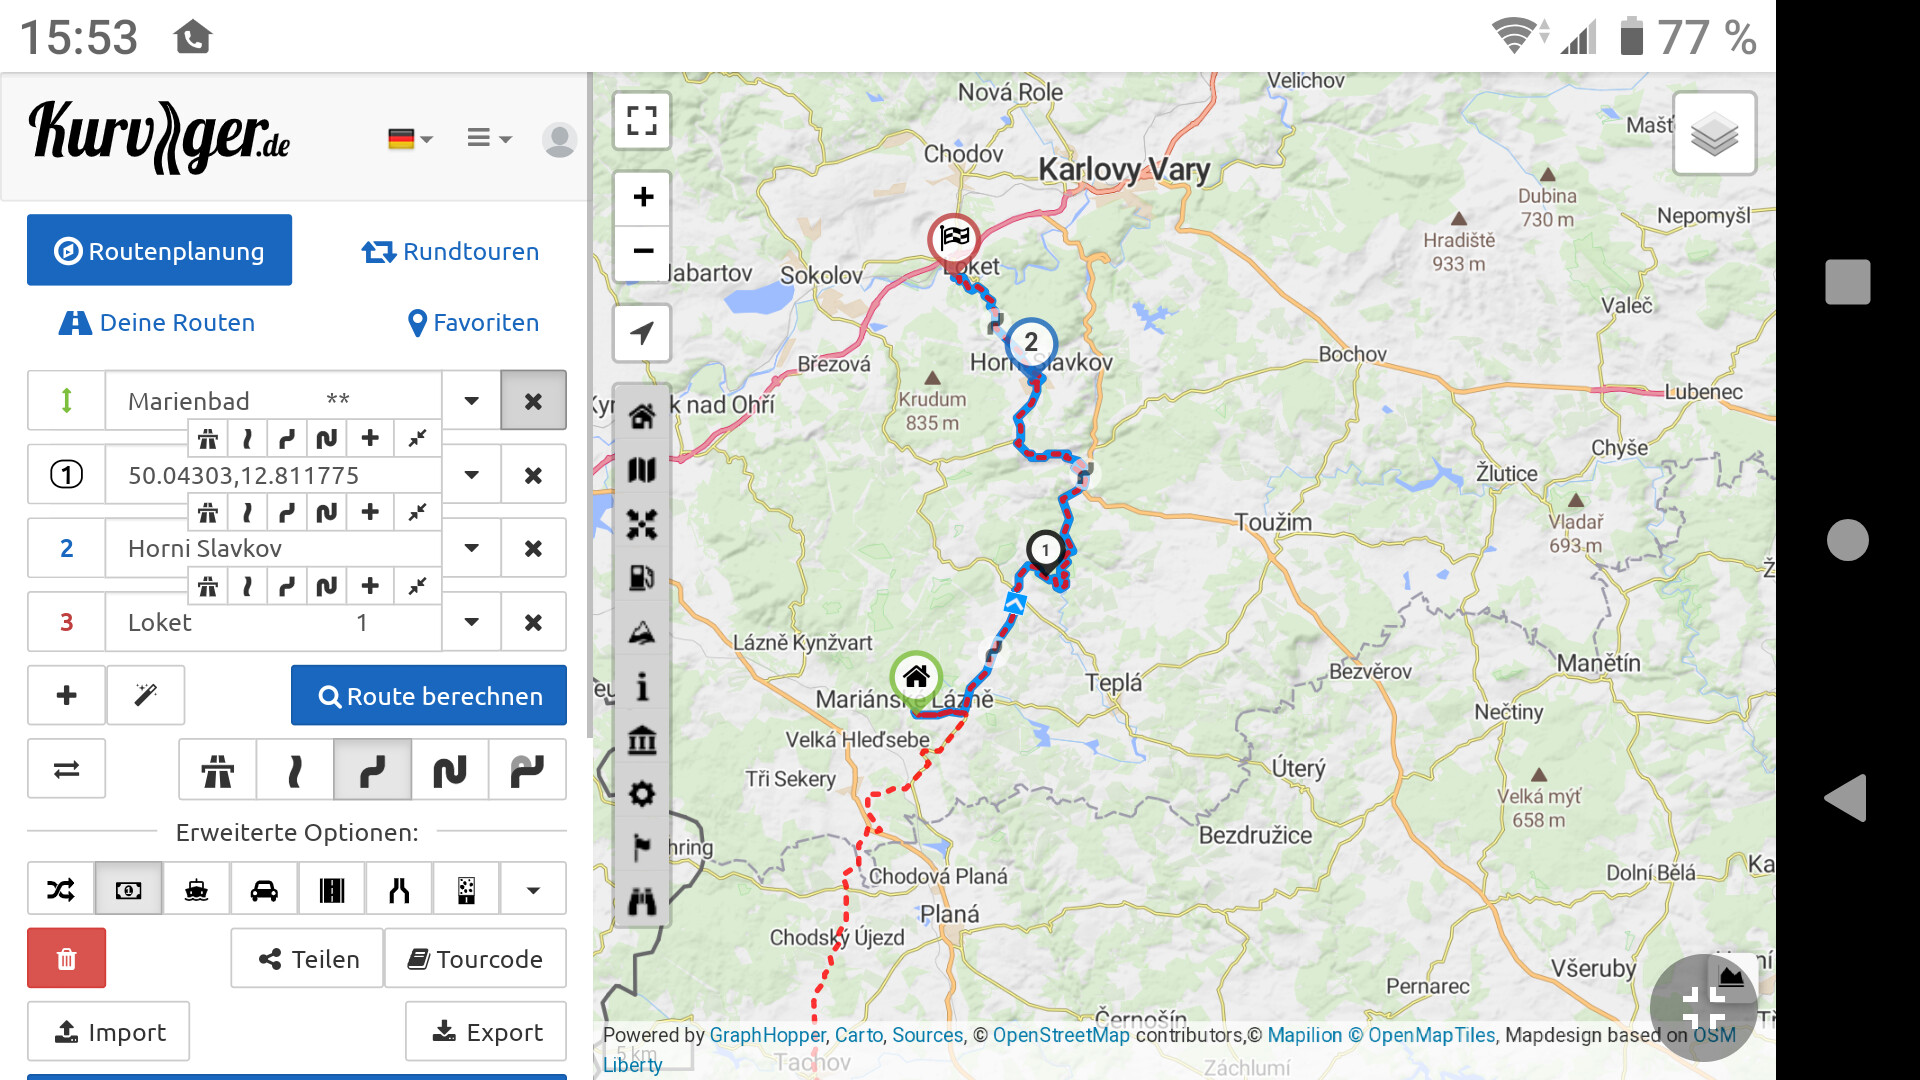Viewport: 1920px width, 1080px height.
Task: Click waypoint 2 marker on map
Action: [x=1031, y=344]
